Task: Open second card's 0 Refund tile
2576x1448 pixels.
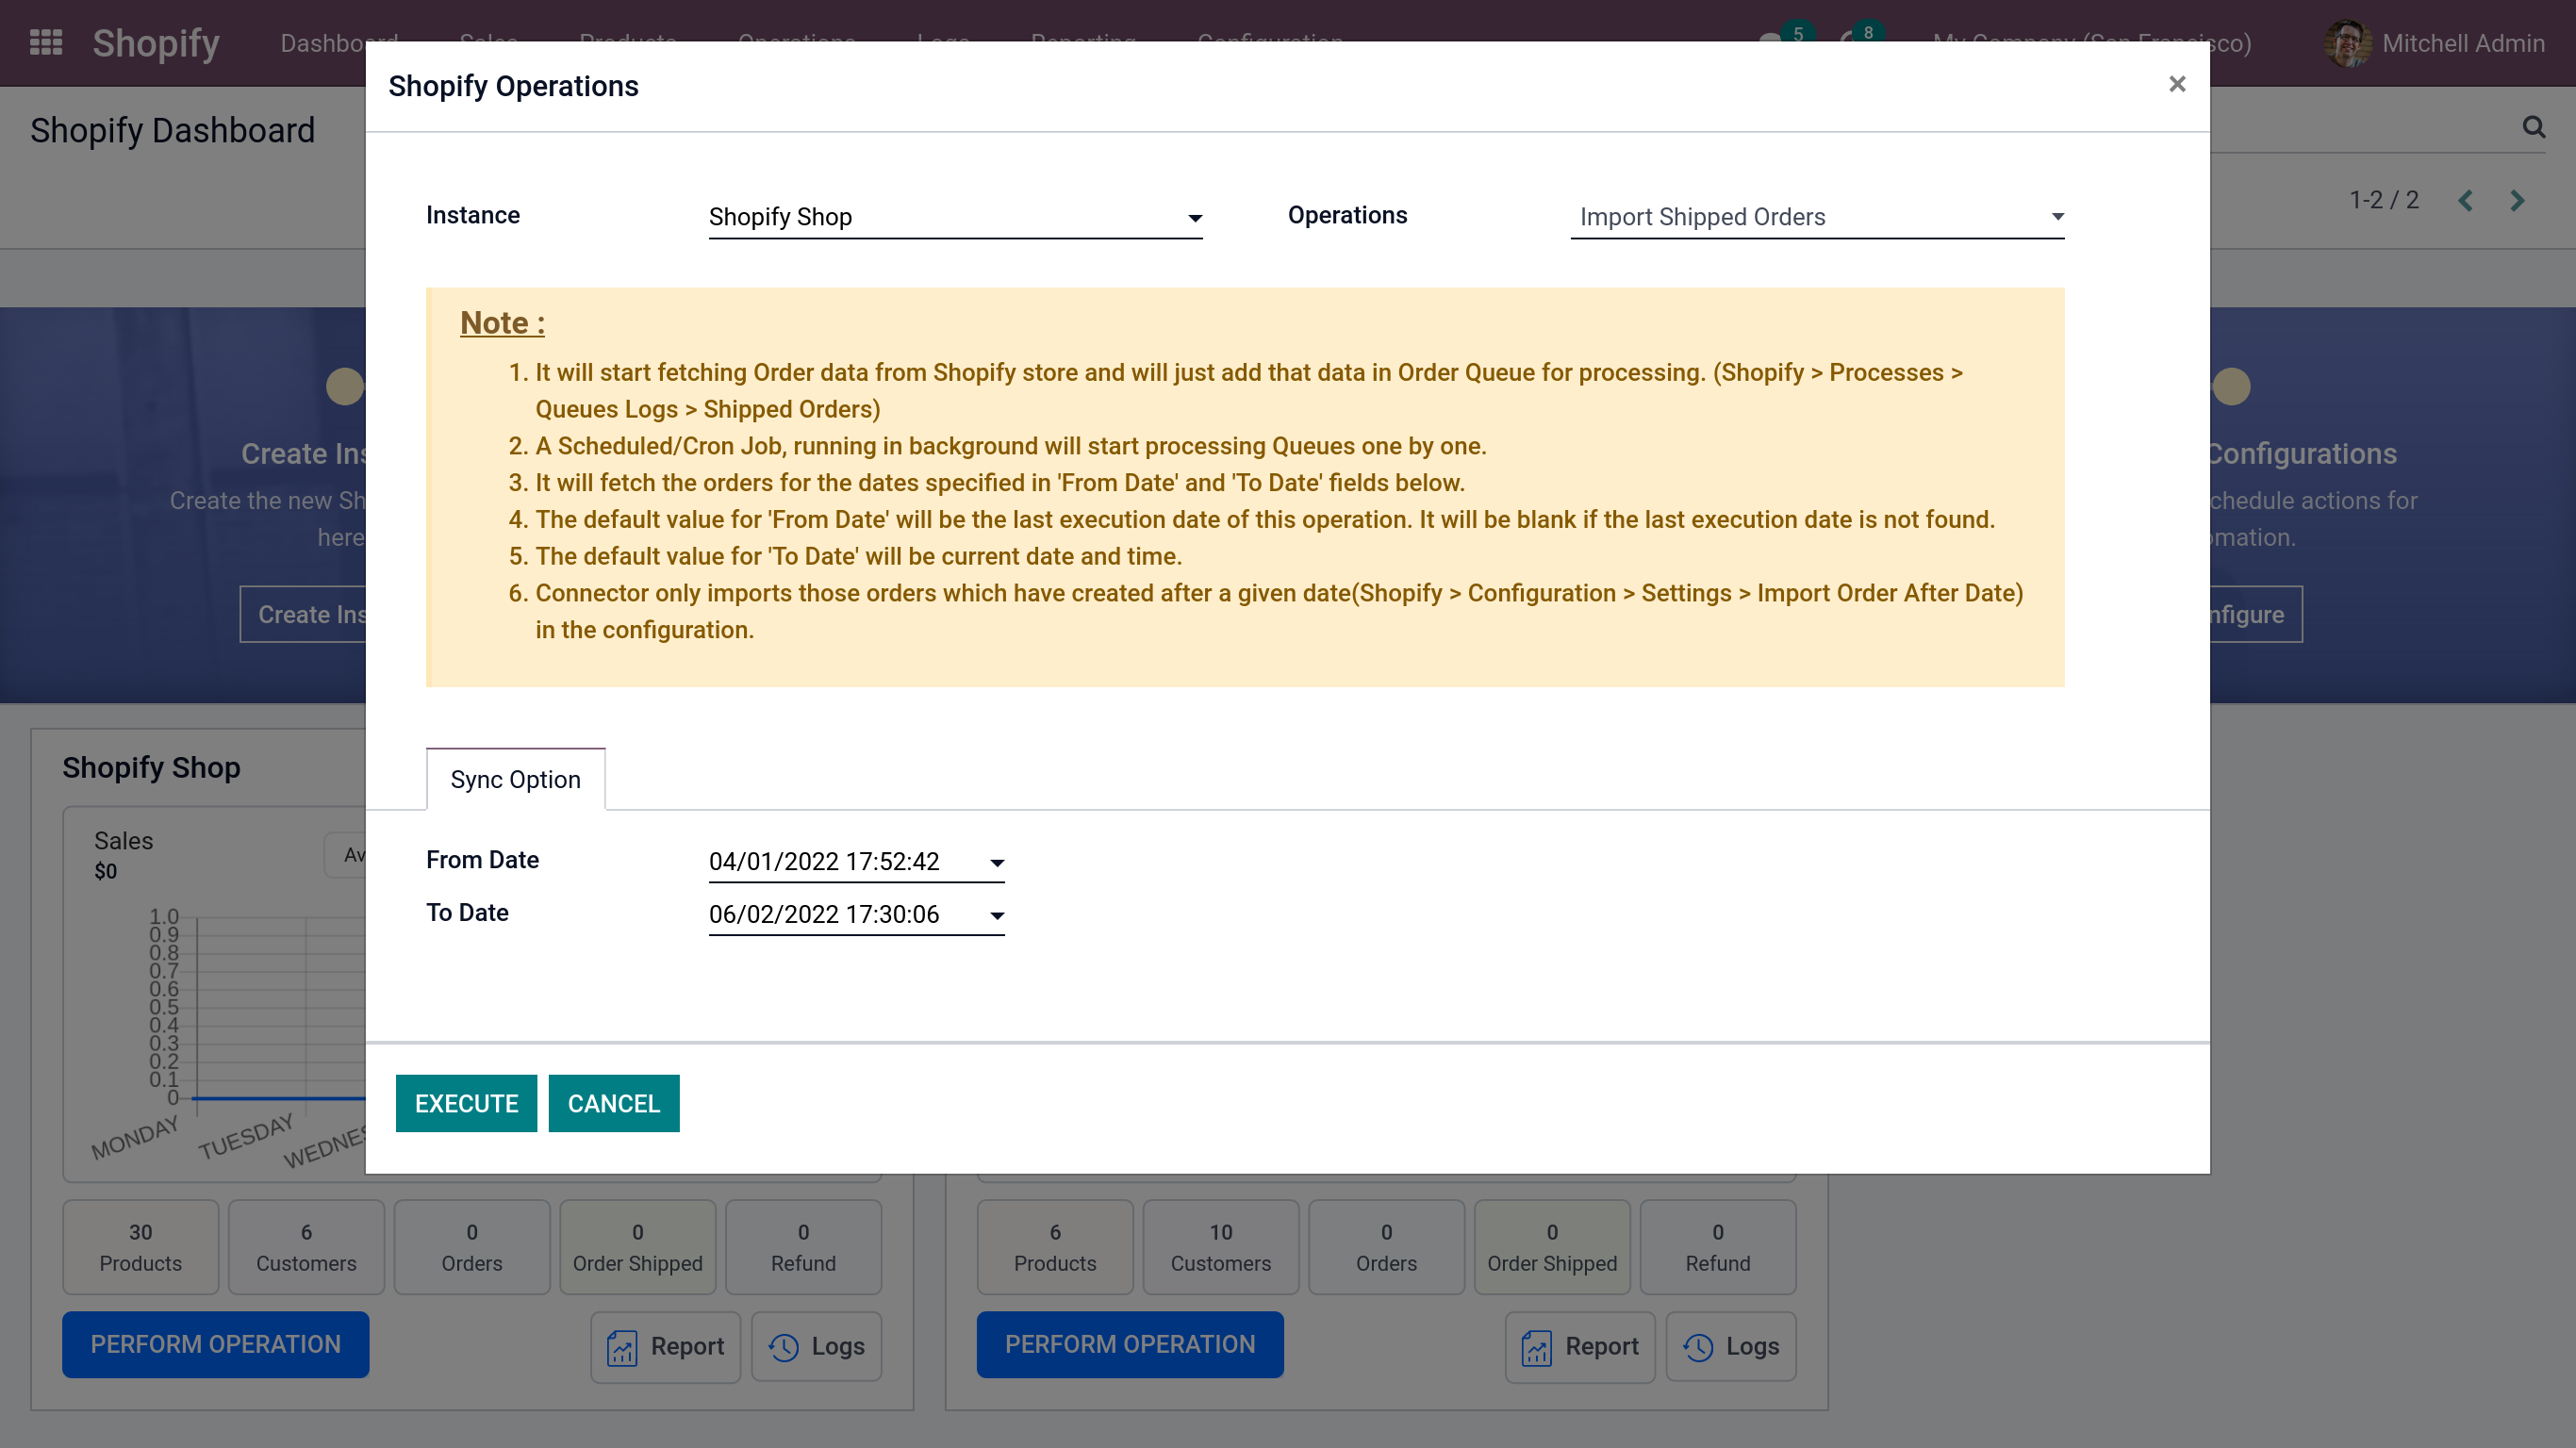Action: (x=1718, y=1247)
